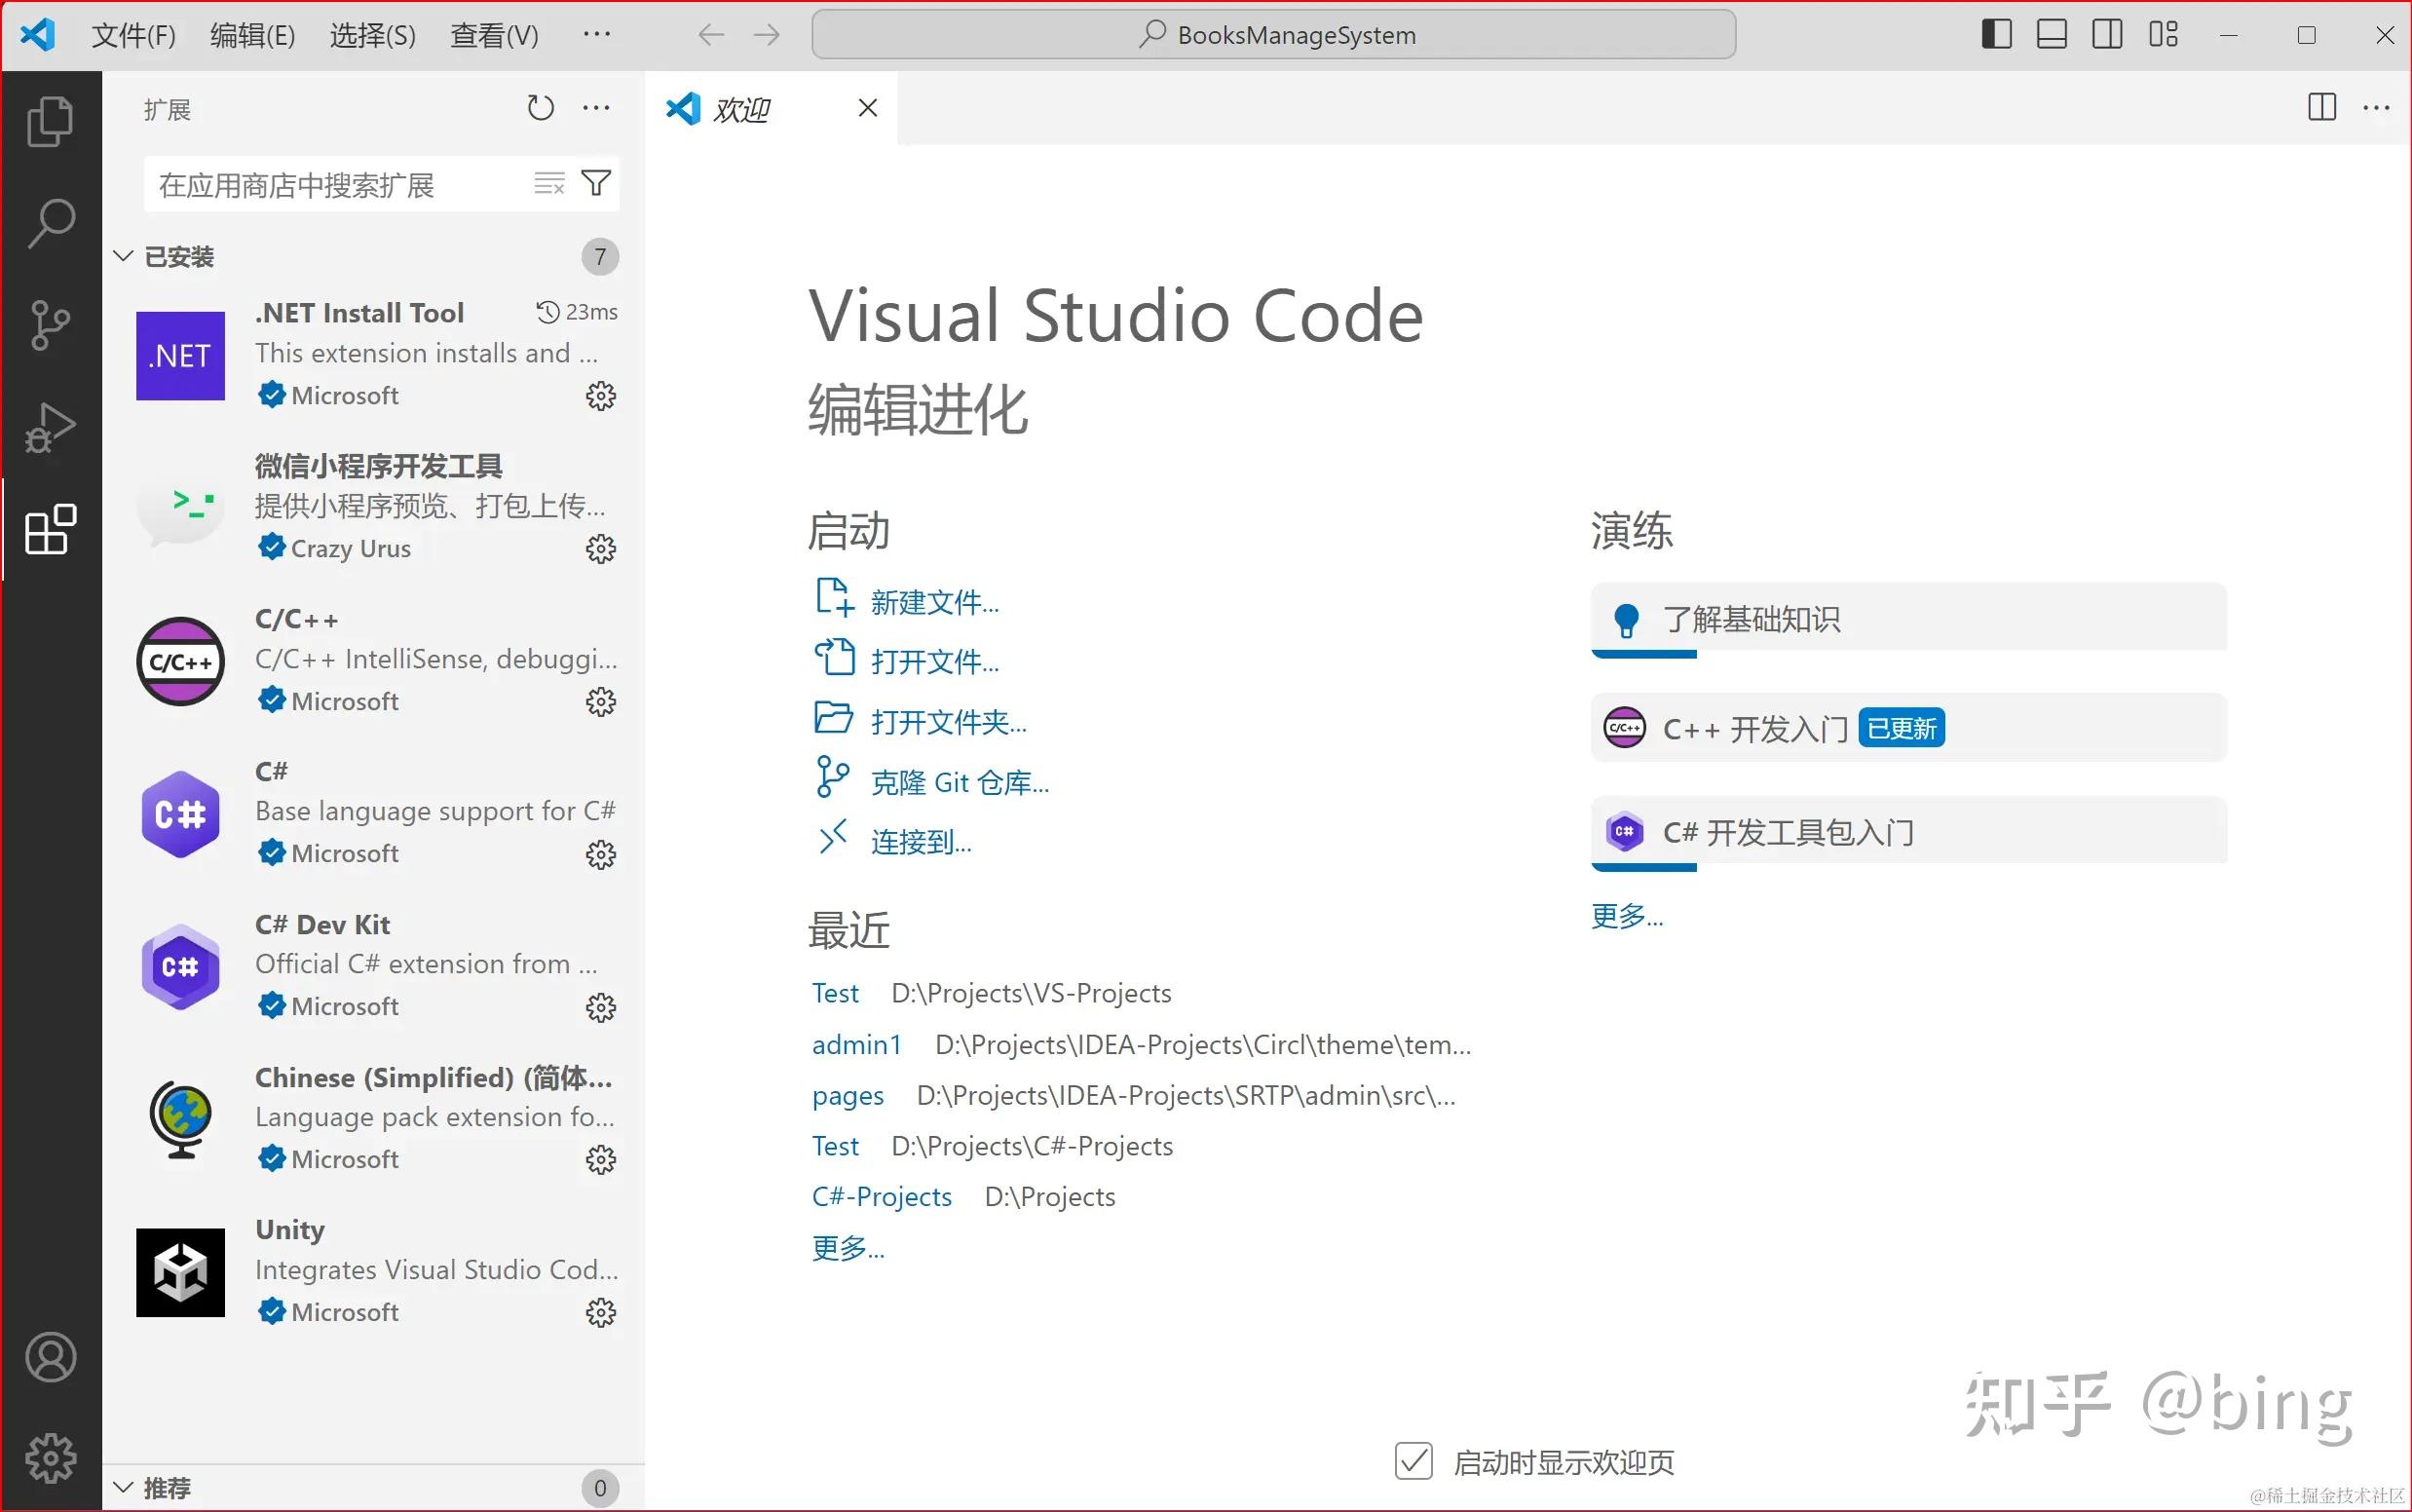Click the 打开文件夹... link
Image resolution: width=2412 pixels, height=1512 pixels.
pos(948,722)
